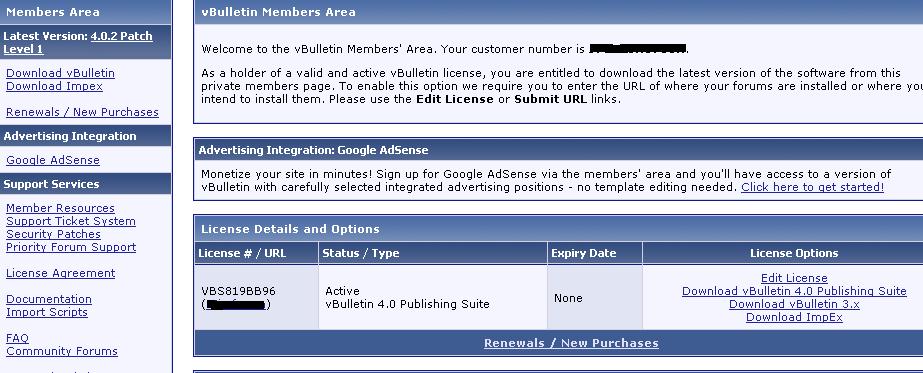Click 'Advertising Integration: Google AdSense' heading
This screenshot has width=923, height=373.
[313, 150]
